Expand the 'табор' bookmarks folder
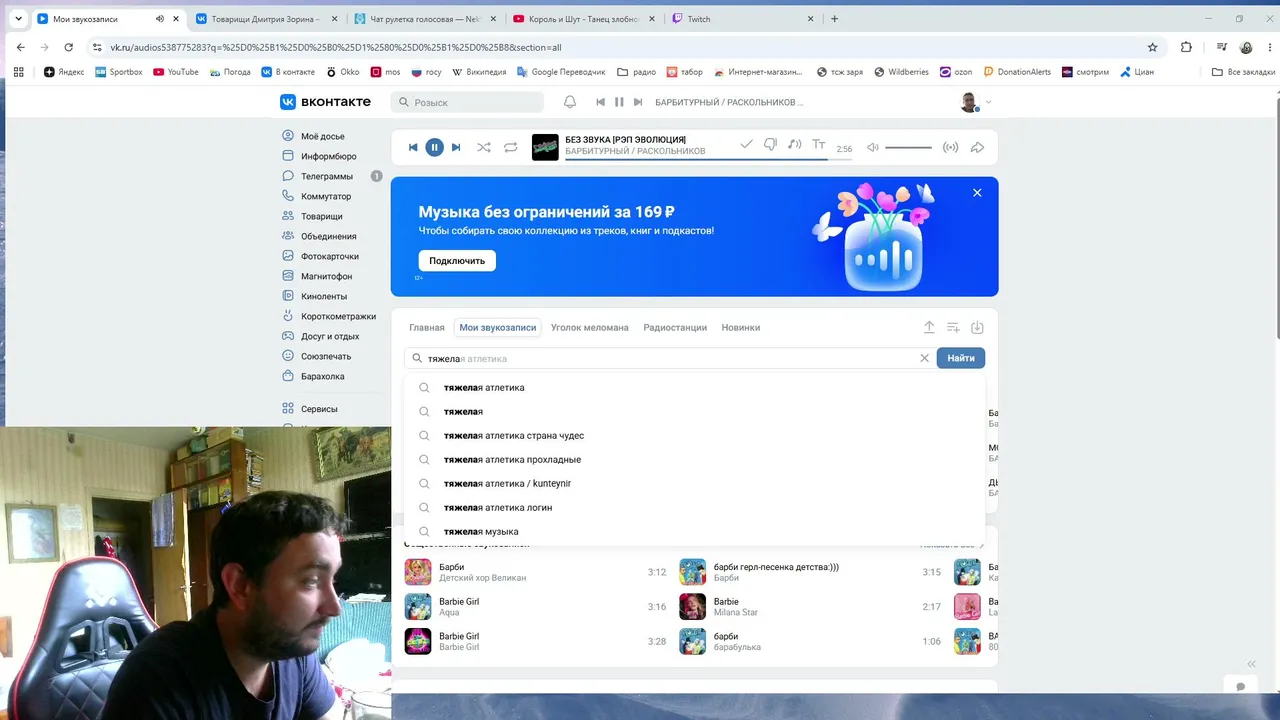Viewport: 1280px width, 720px height. (684, 72)
